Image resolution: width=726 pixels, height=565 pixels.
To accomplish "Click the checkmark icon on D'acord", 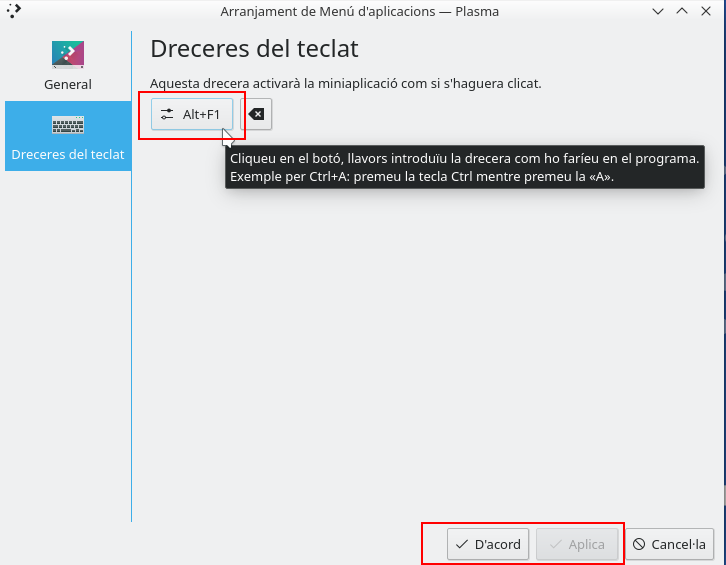I will click(461, 545).
